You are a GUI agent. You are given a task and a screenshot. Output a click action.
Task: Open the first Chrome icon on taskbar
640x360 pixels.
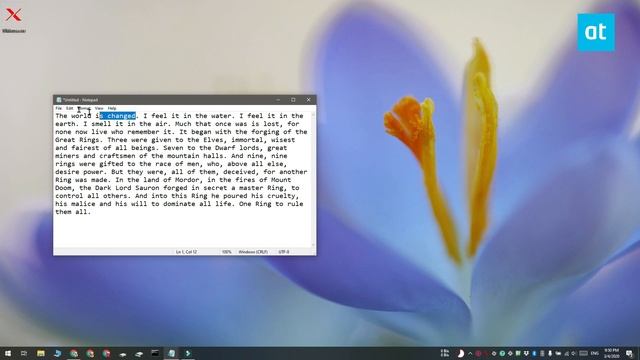74,353
